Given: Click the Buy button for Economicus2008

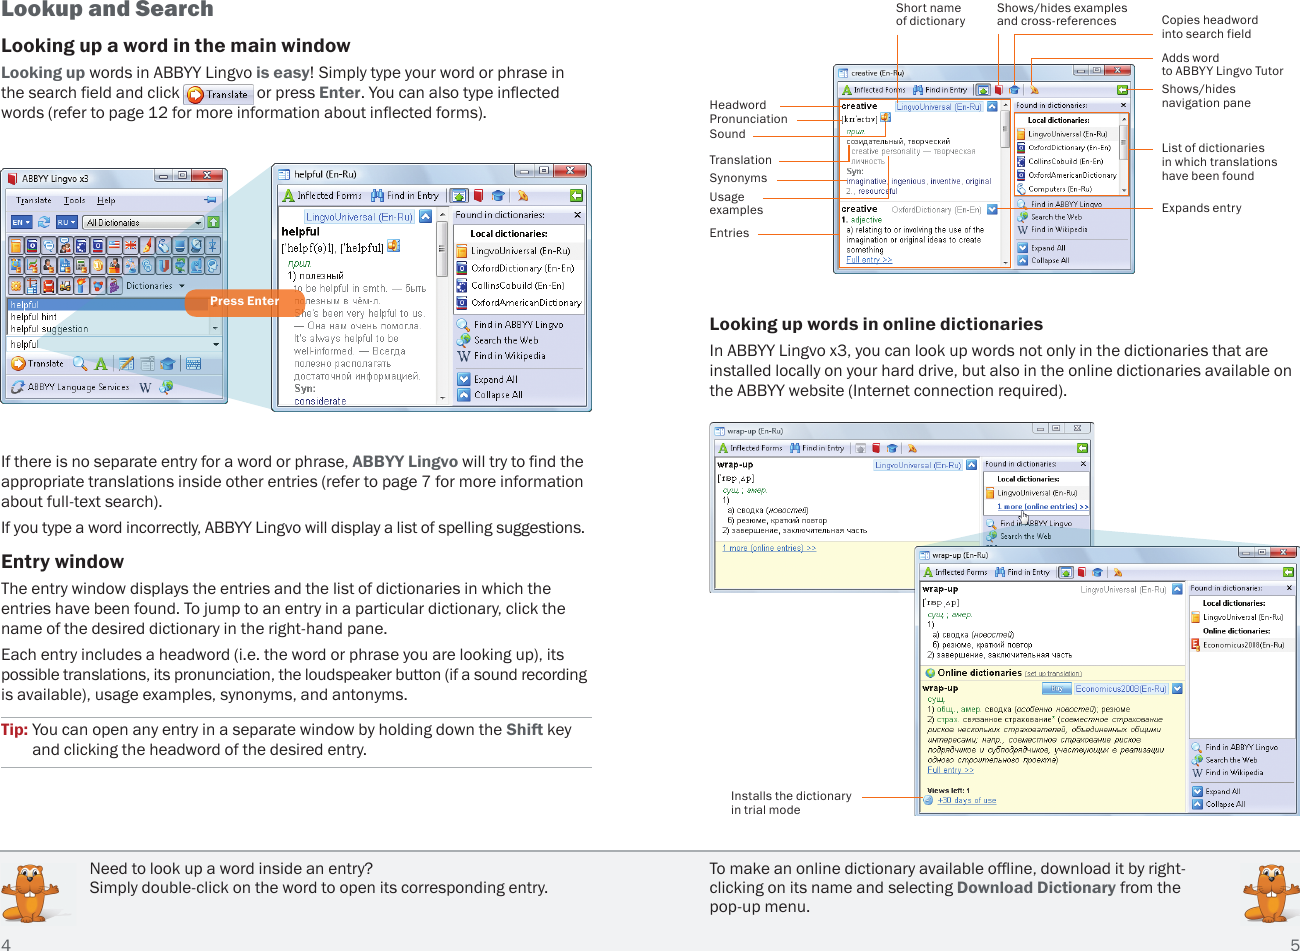Looking at the screenshot, I should point(1055,689).
